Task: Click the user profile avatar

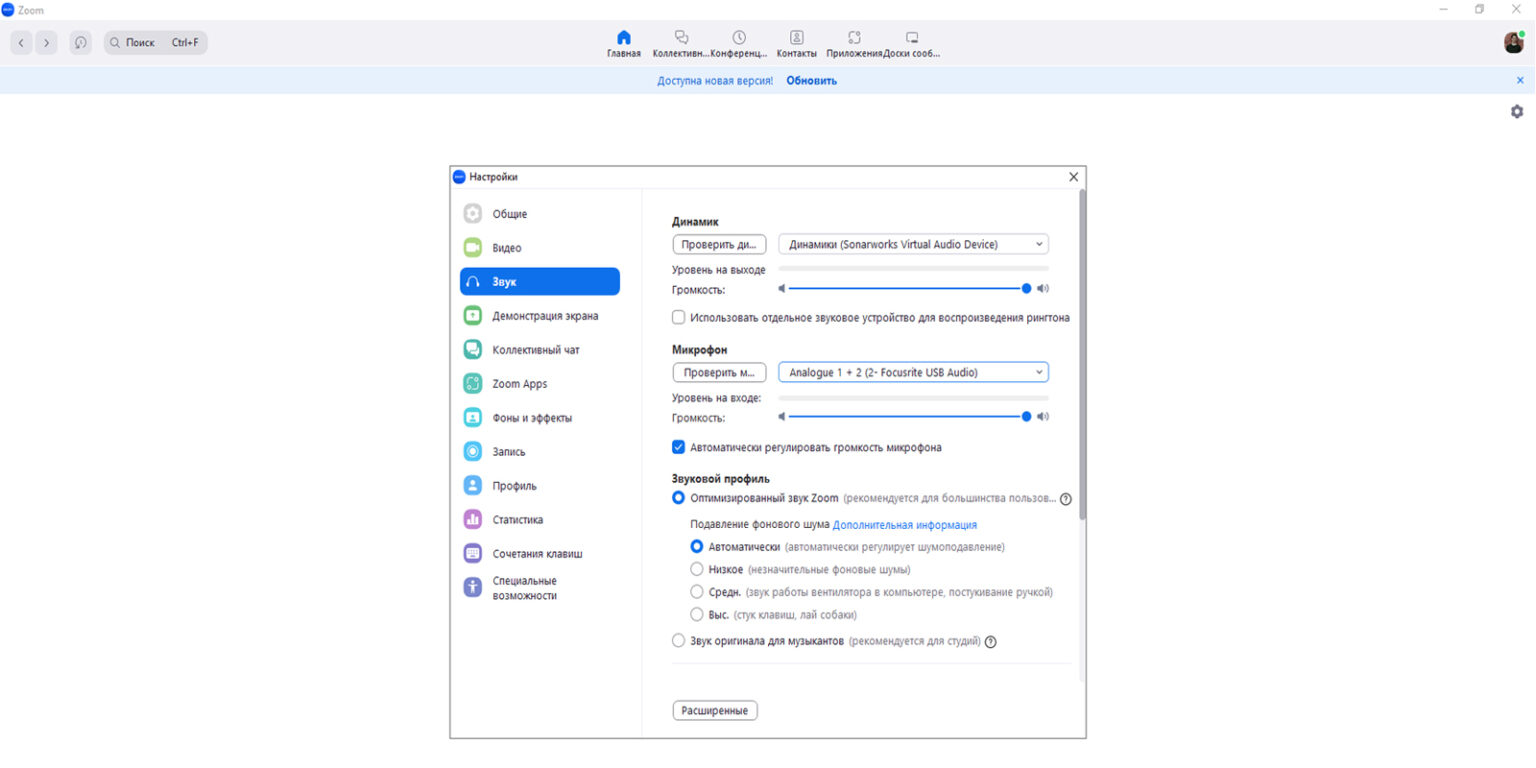Action: 1513,42
